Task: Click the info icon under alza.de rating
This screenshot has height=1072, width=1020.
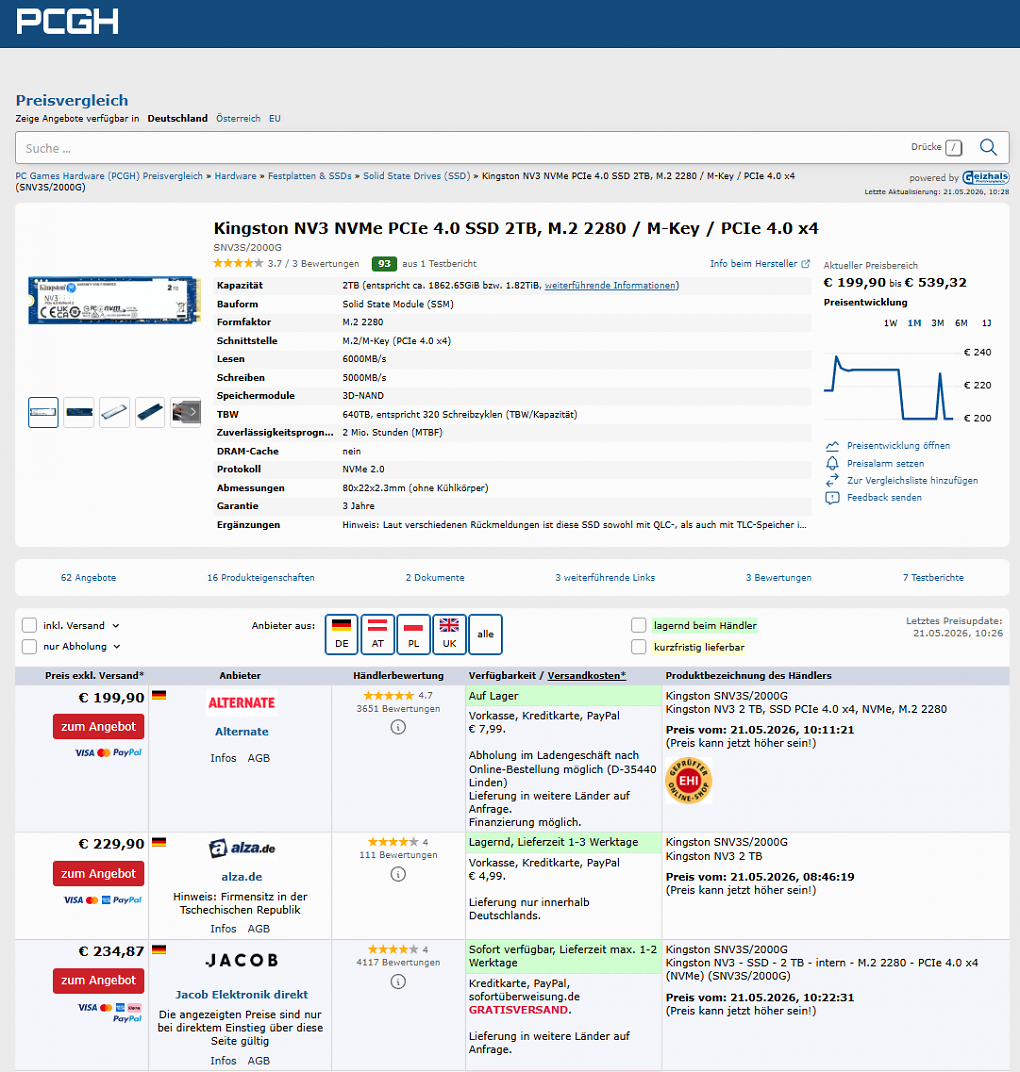Action: (398, 874)
